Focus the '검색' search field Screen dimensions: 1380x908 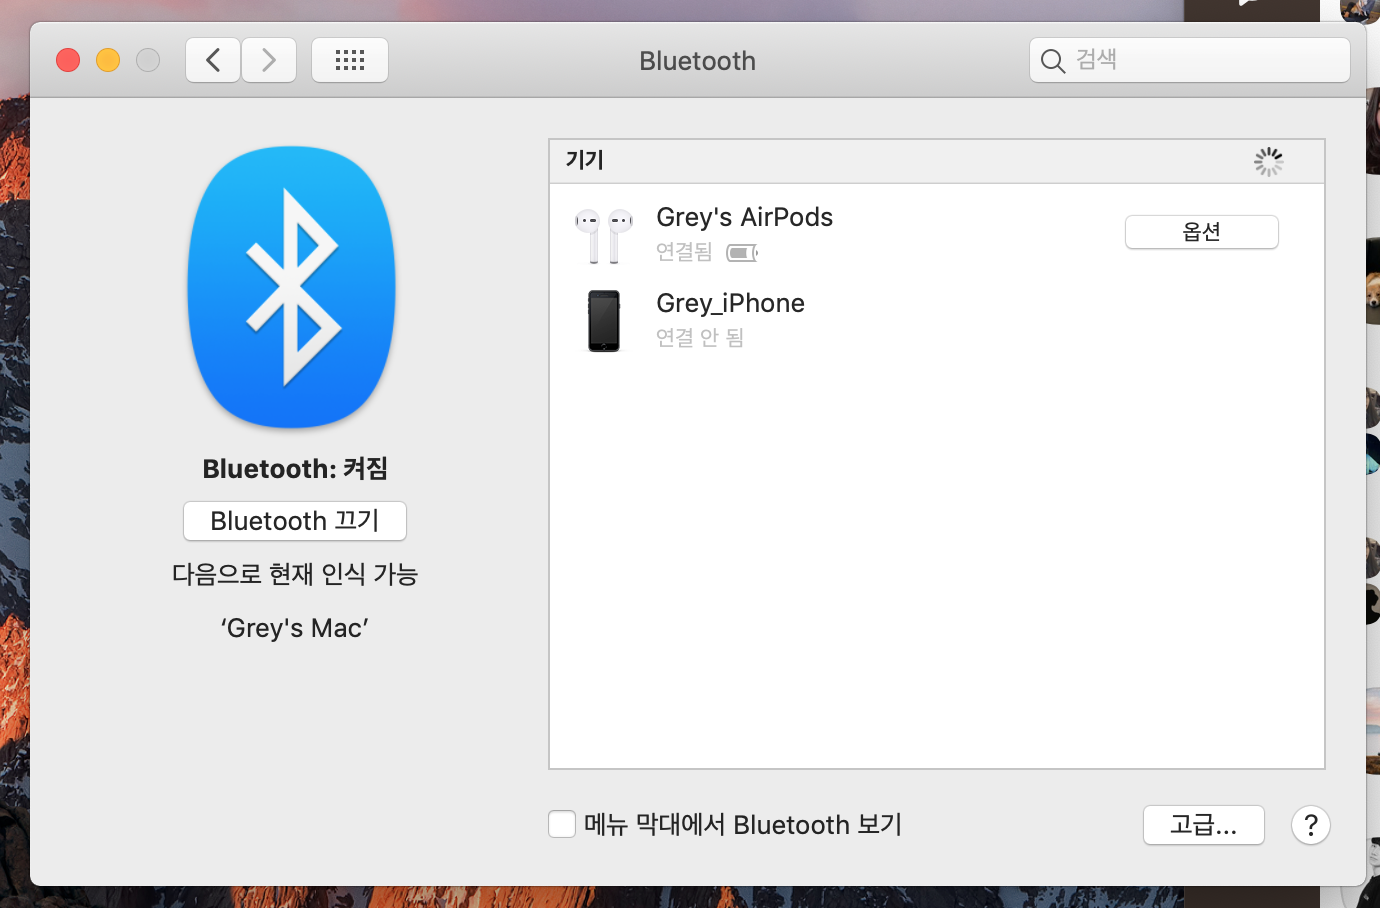click(x=1190, y=60)
